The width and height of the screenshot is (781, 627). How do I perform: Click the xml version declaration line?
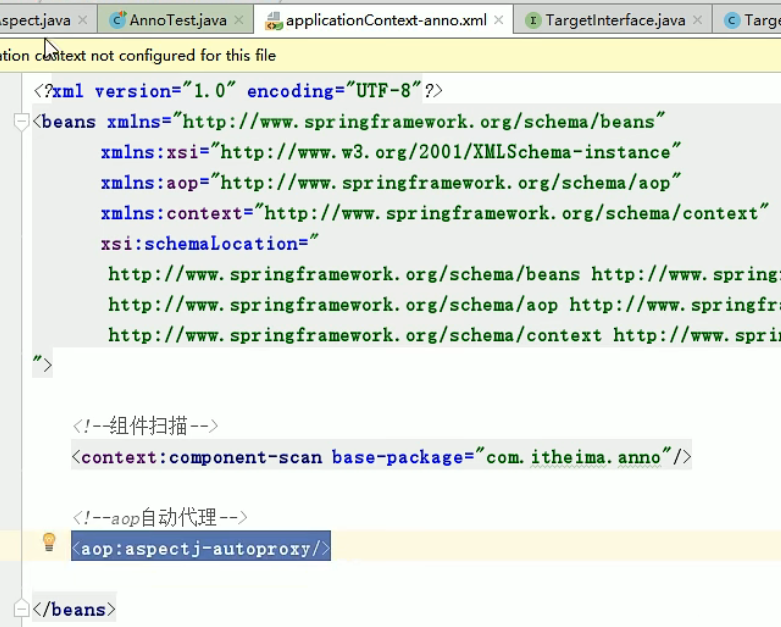click(238, 91)
